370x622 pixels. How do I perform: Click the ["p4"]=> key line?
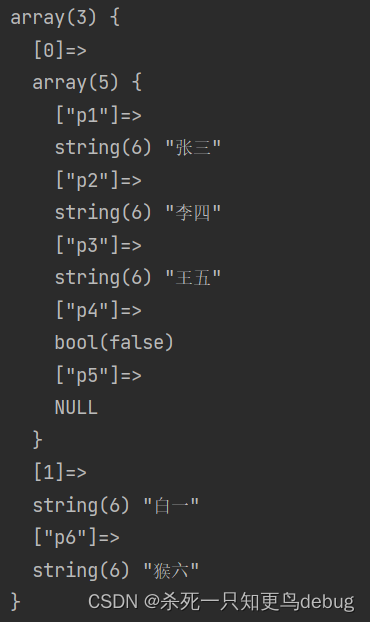point(98,311)
